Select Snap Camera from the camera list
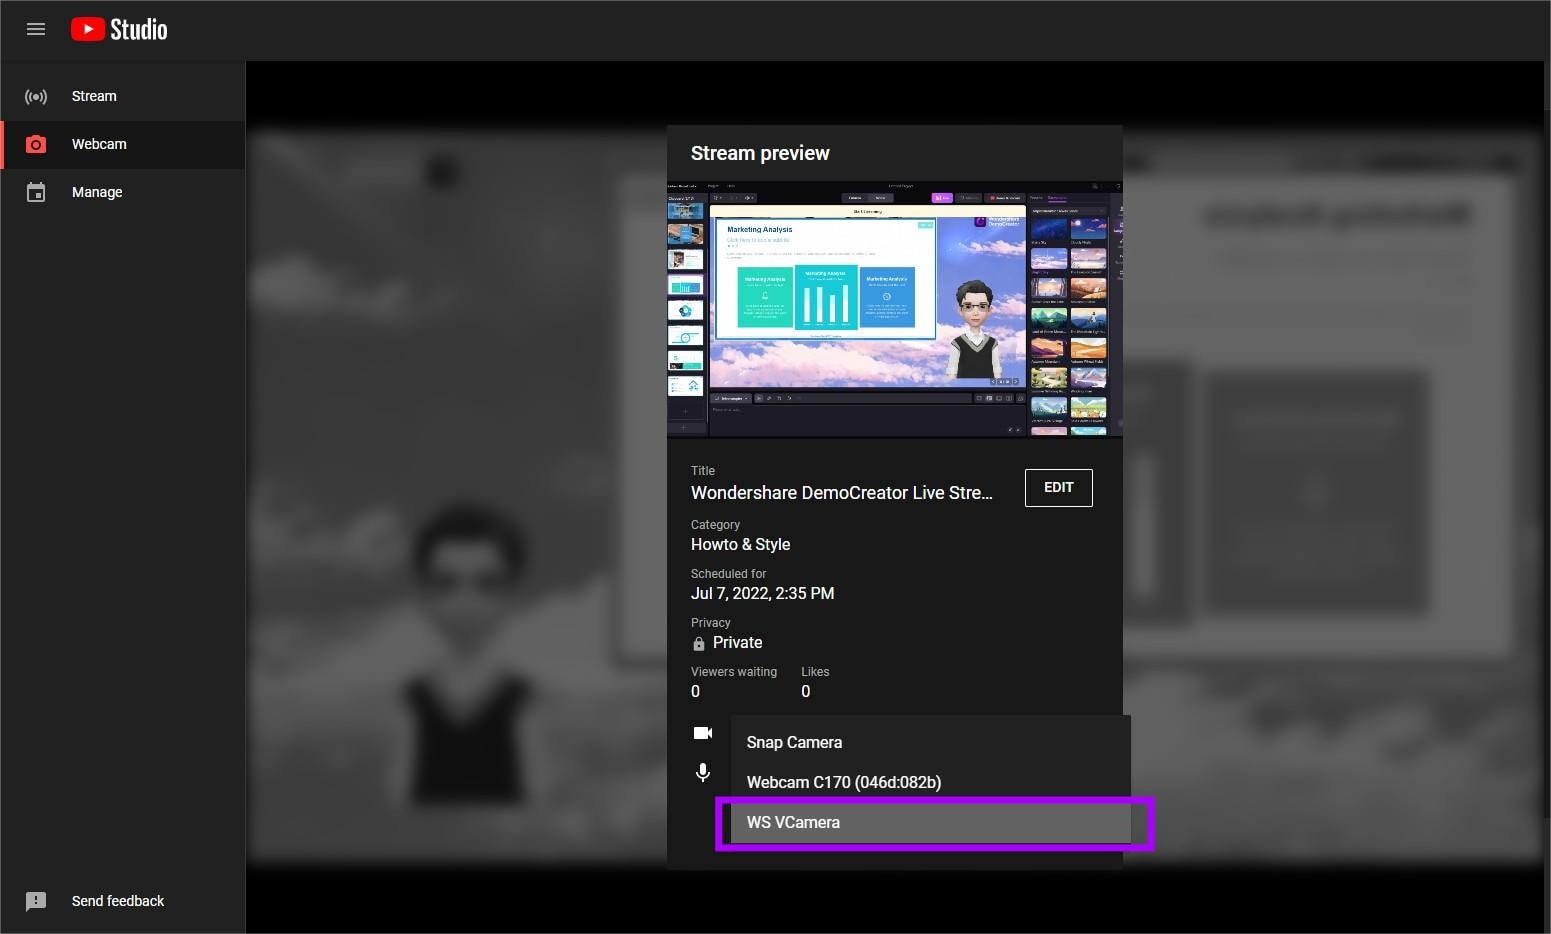This screenshot has width=1551, height=934. point(931,742)
